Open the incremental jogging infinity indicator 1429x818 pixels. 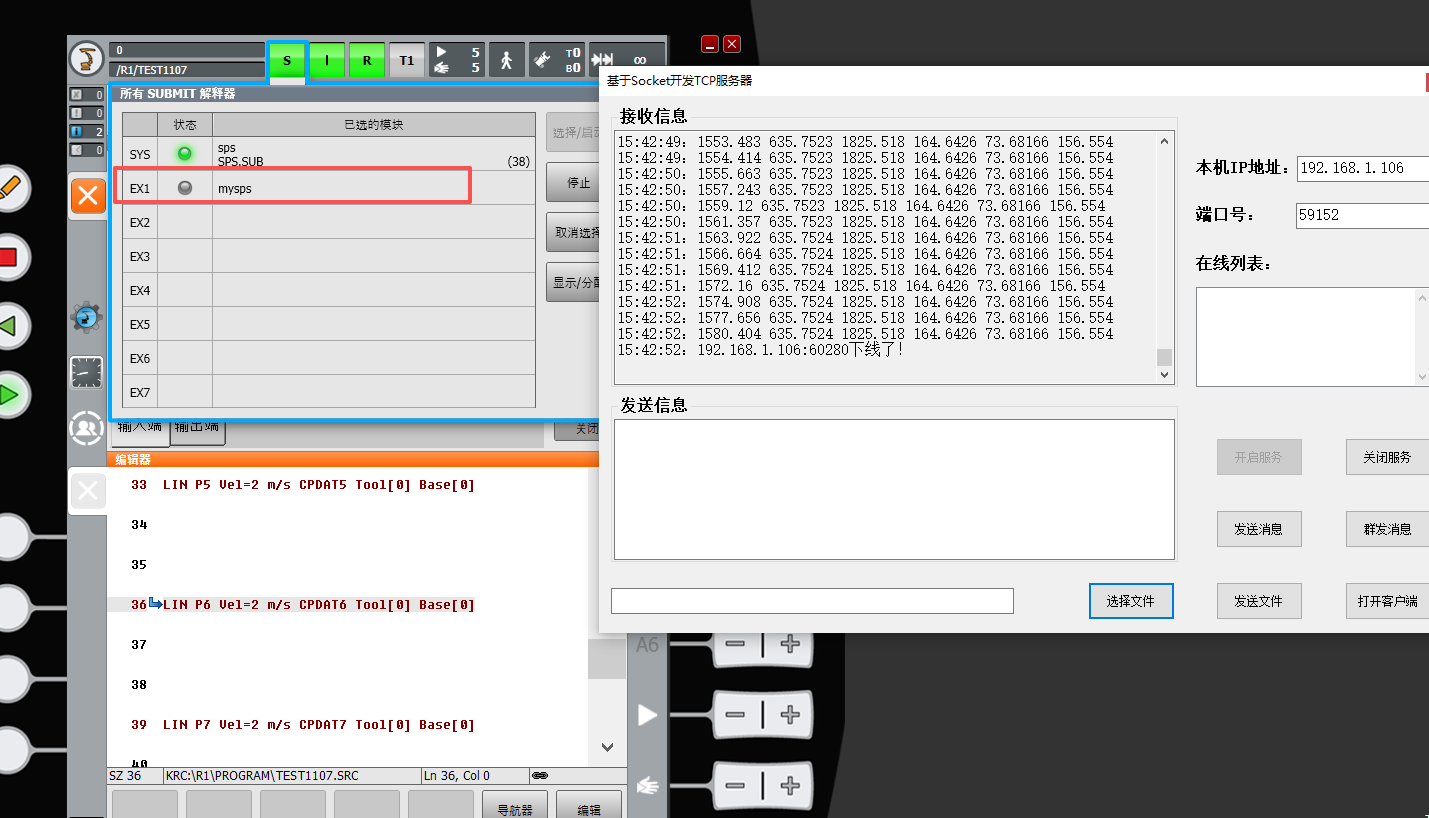pos(627,61)
